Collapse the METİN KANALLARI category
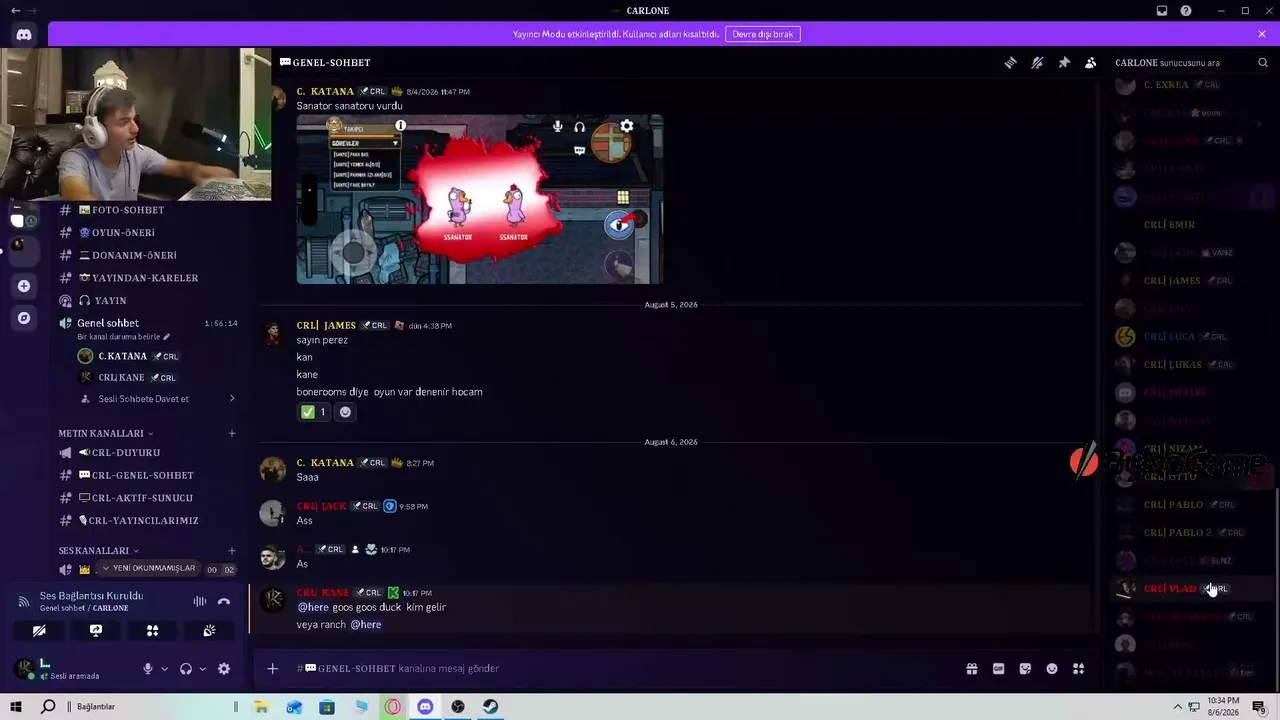The width and height of the screenshot is (1280, 720). pos(105,434)
